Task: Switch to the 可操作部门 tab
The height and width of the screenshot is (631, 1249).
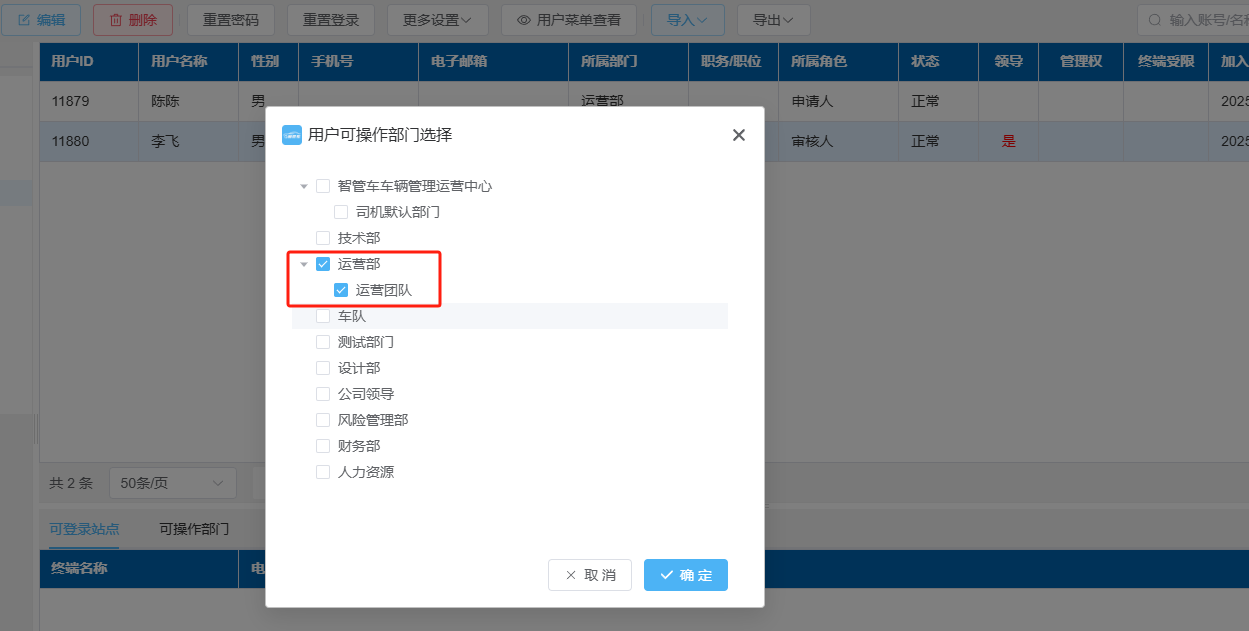Action: point(194,529)
